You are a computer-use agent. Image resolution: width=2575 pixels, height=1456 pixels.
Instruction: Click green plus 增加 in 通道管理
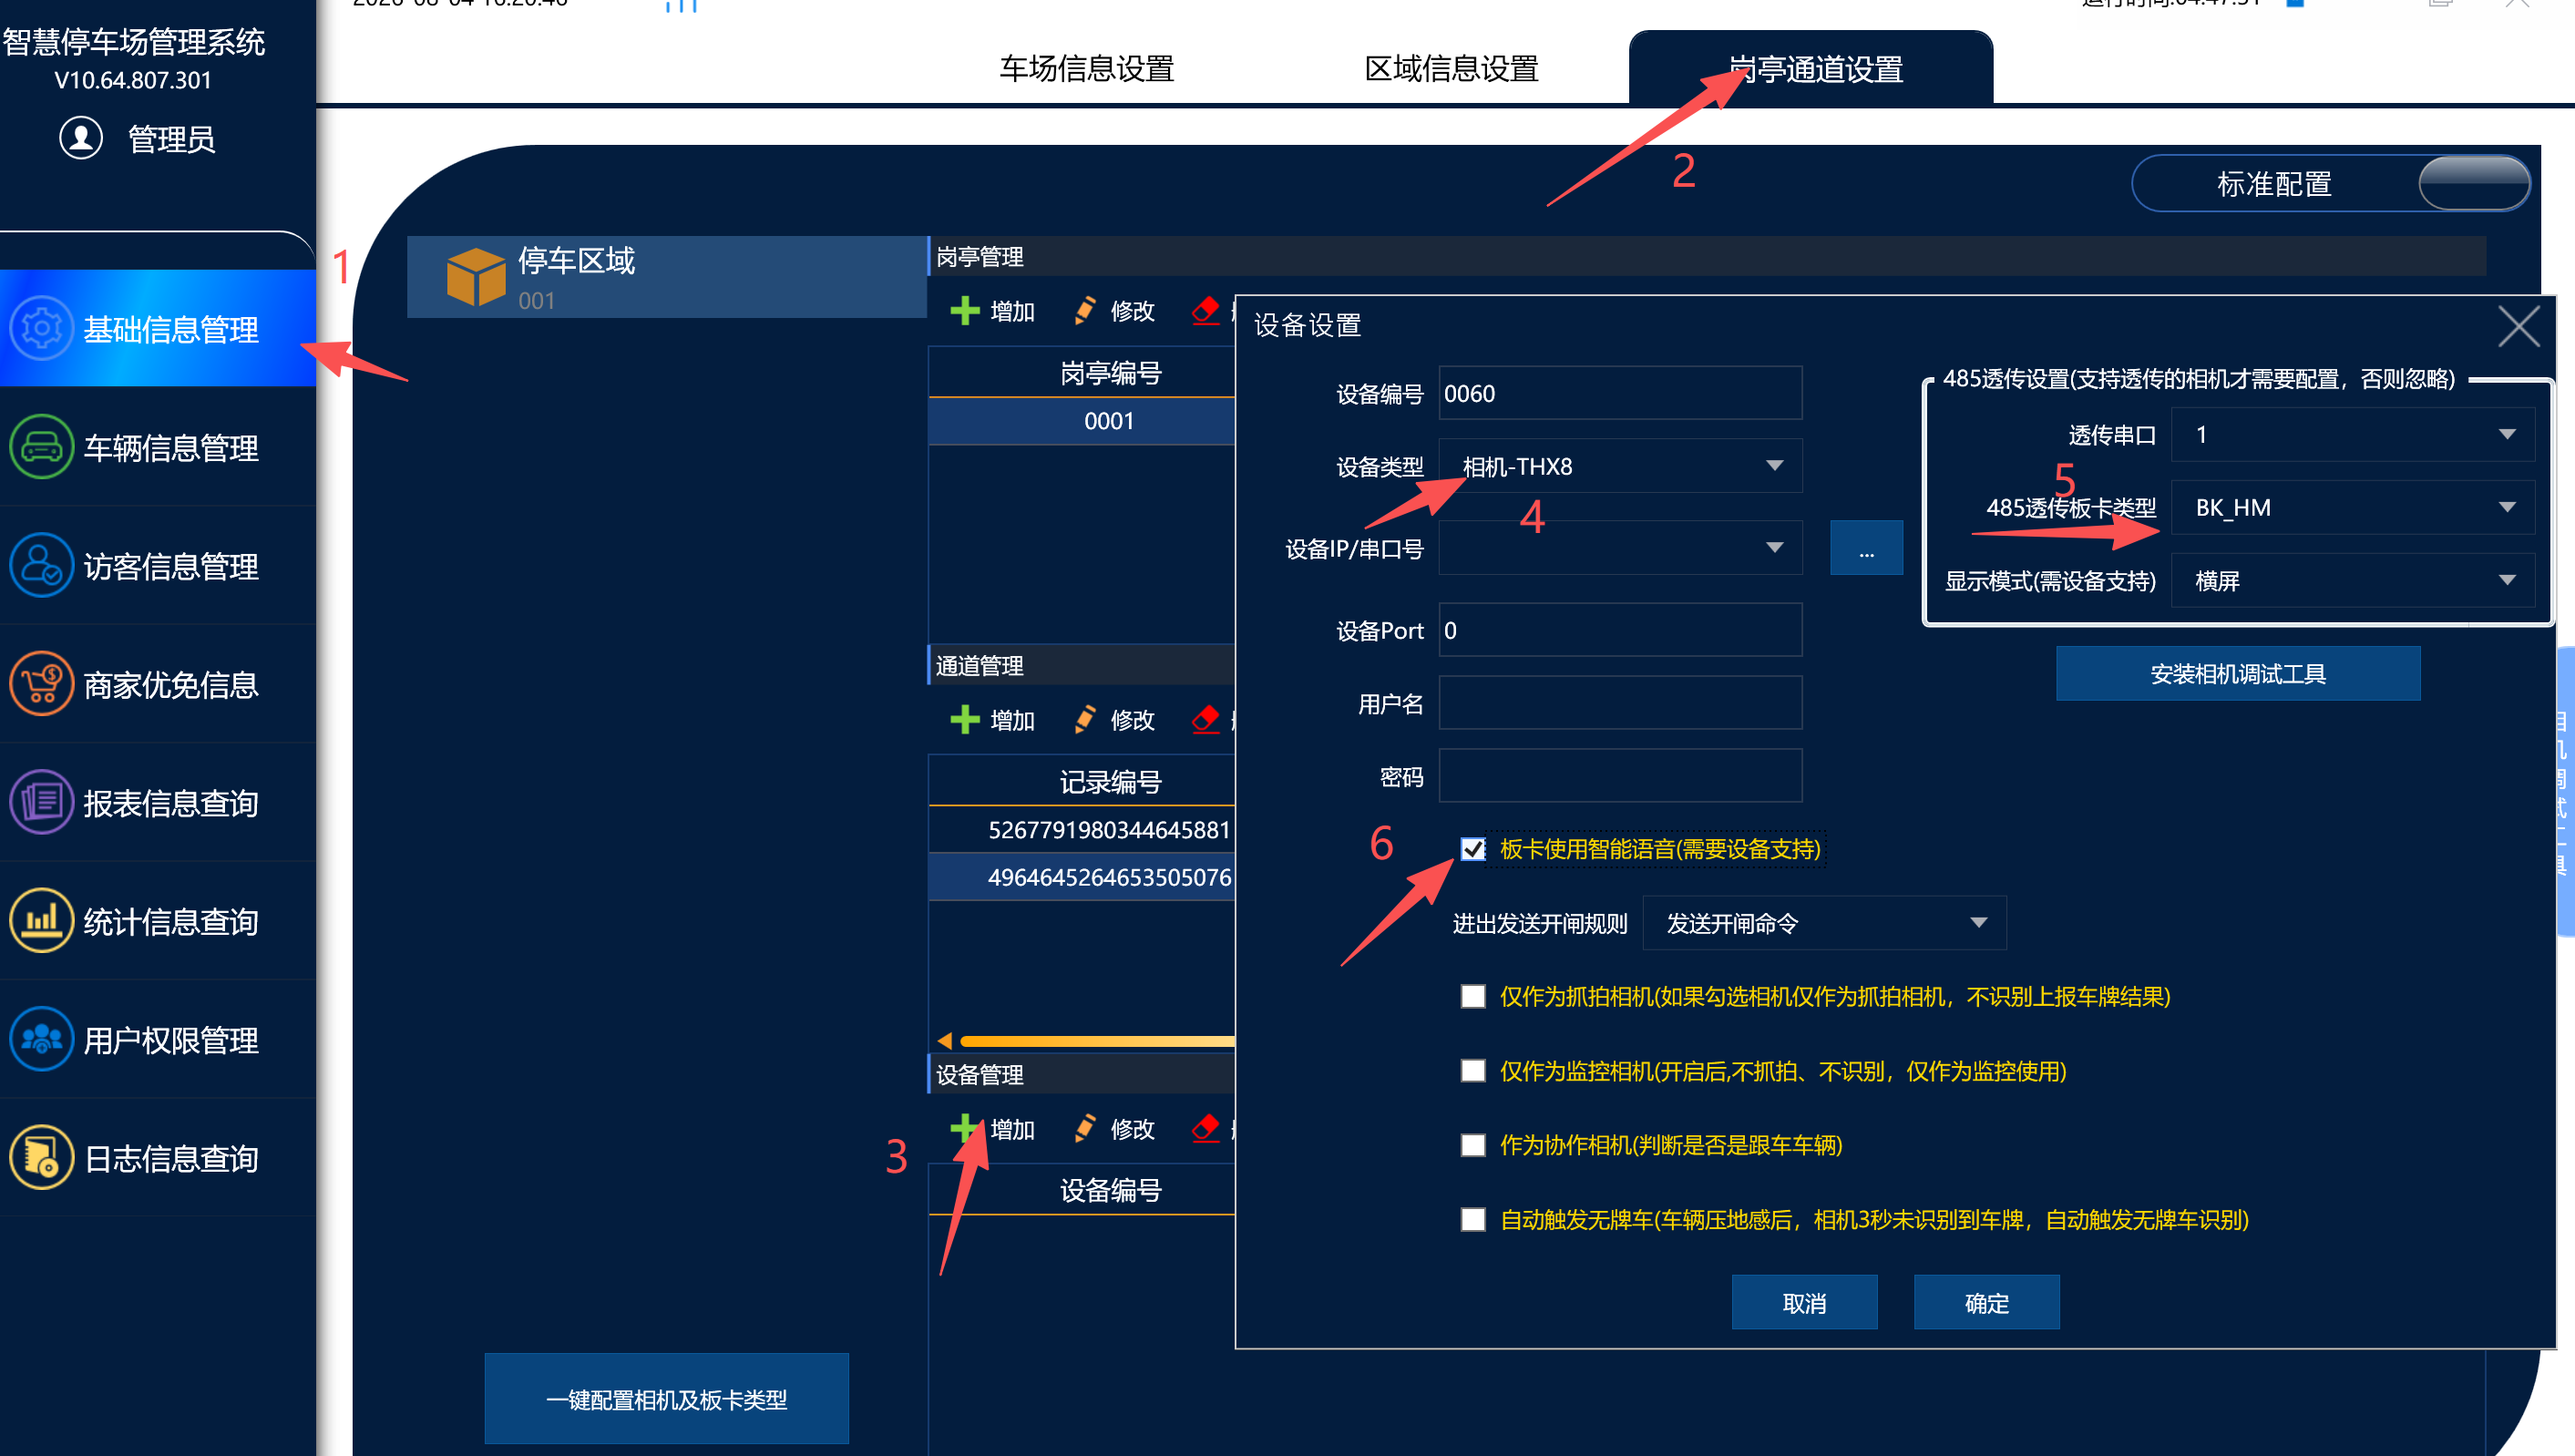click(x=965, y=720)
